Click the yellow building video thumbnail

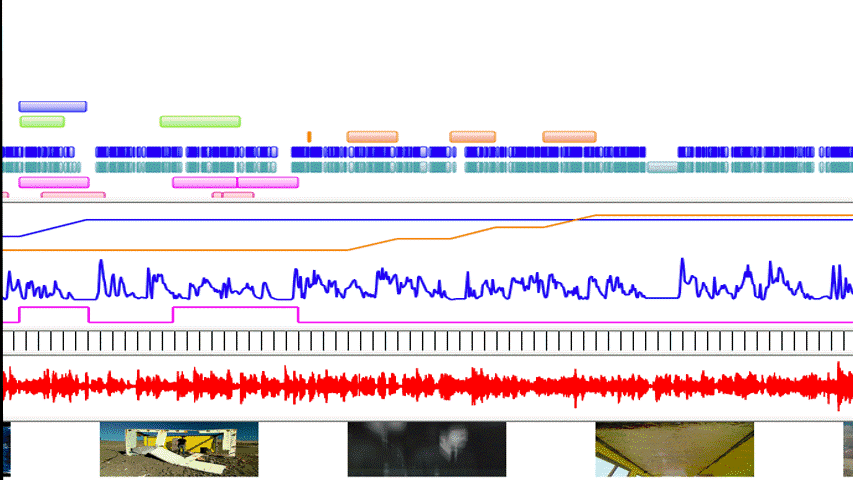[179, 449]
